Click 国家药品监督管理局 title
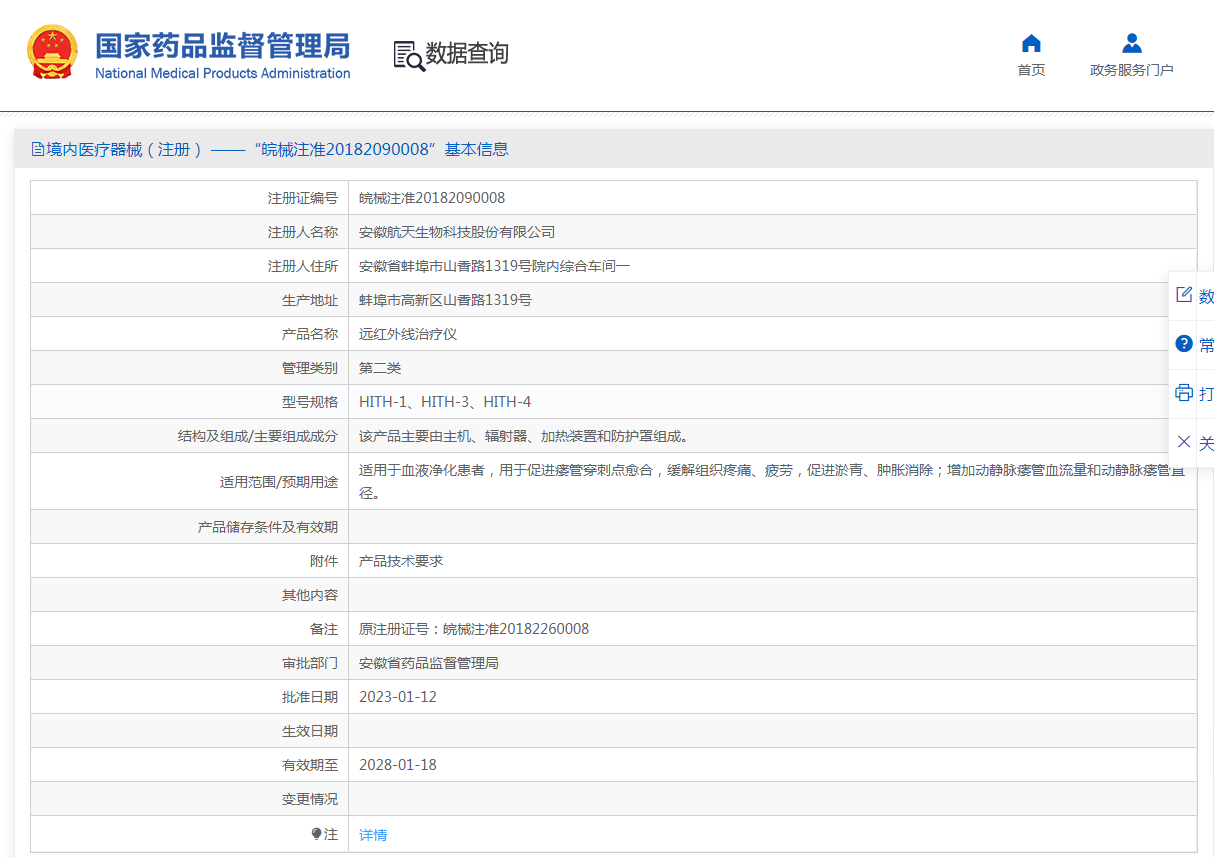This screenshot has height=858, width=1214. (223, 46)
